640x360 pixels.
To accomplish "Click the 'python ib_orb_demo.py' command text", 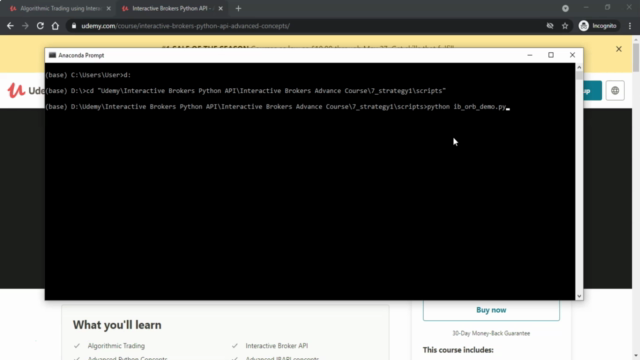I will click(x=467, y=107).
